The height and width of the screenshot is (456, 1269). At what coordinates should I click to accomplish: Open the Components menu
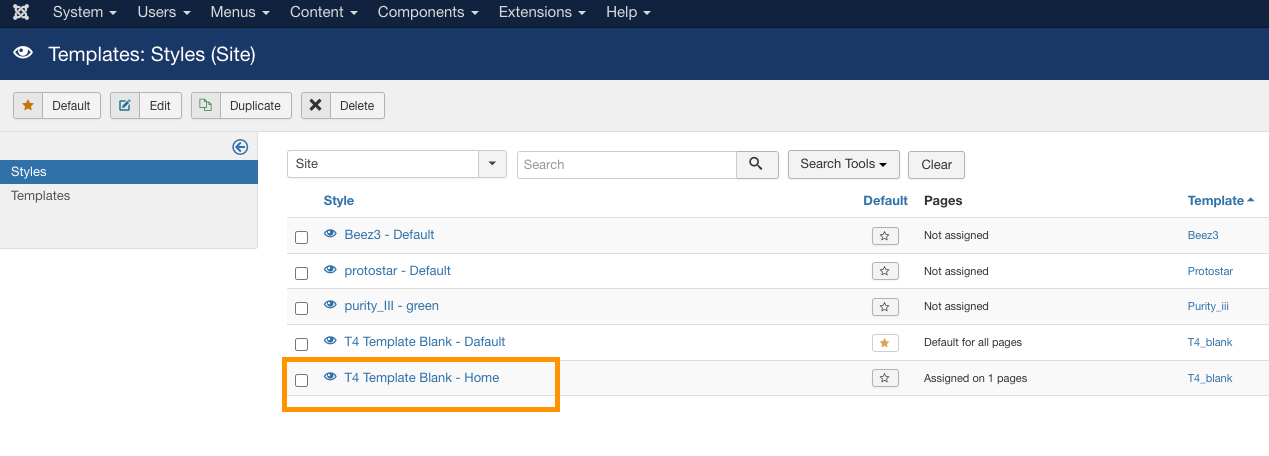[x=425, y=13]
